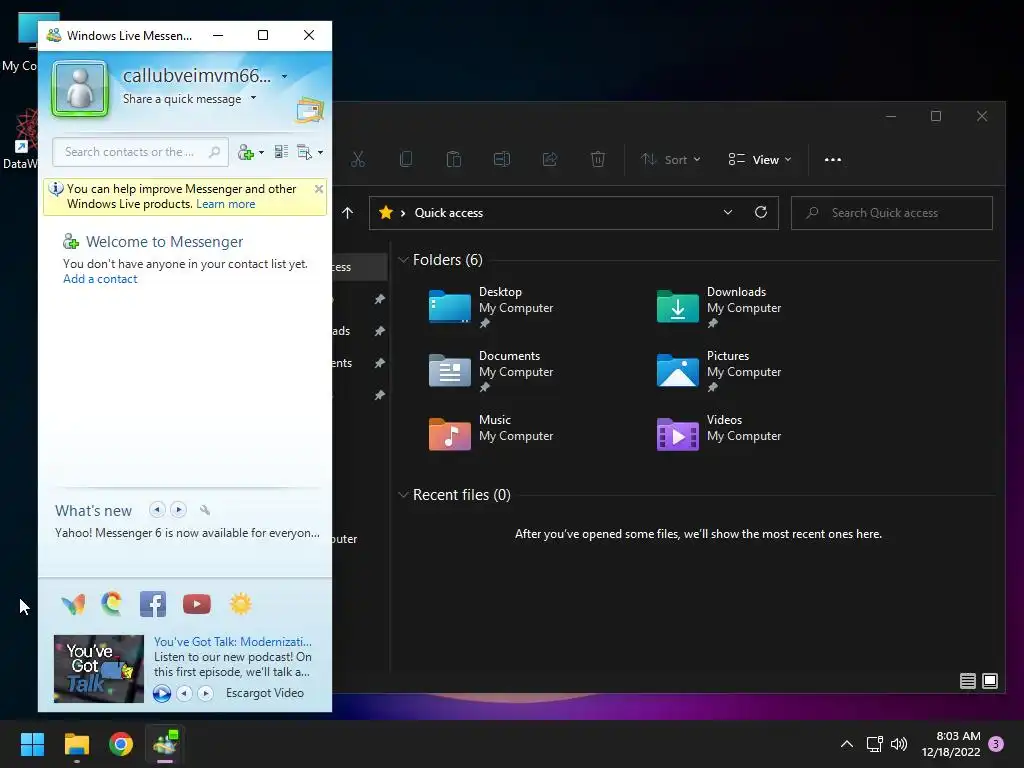Click the Paste icon in File Explorer
The image size is (1024, 768).
453,159
